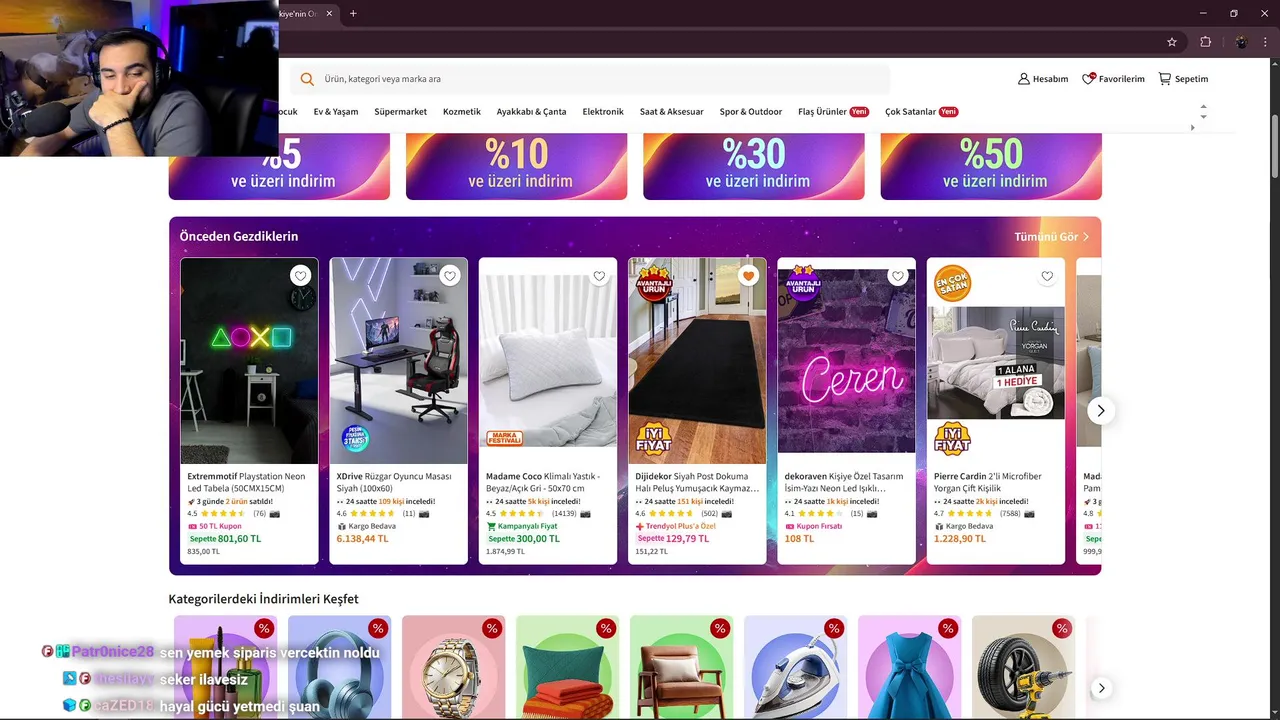This screenshot has height=720, width=1280.
Task: Favorite the Madame Coco Klimalı Yastık
Action: point(599,276)
